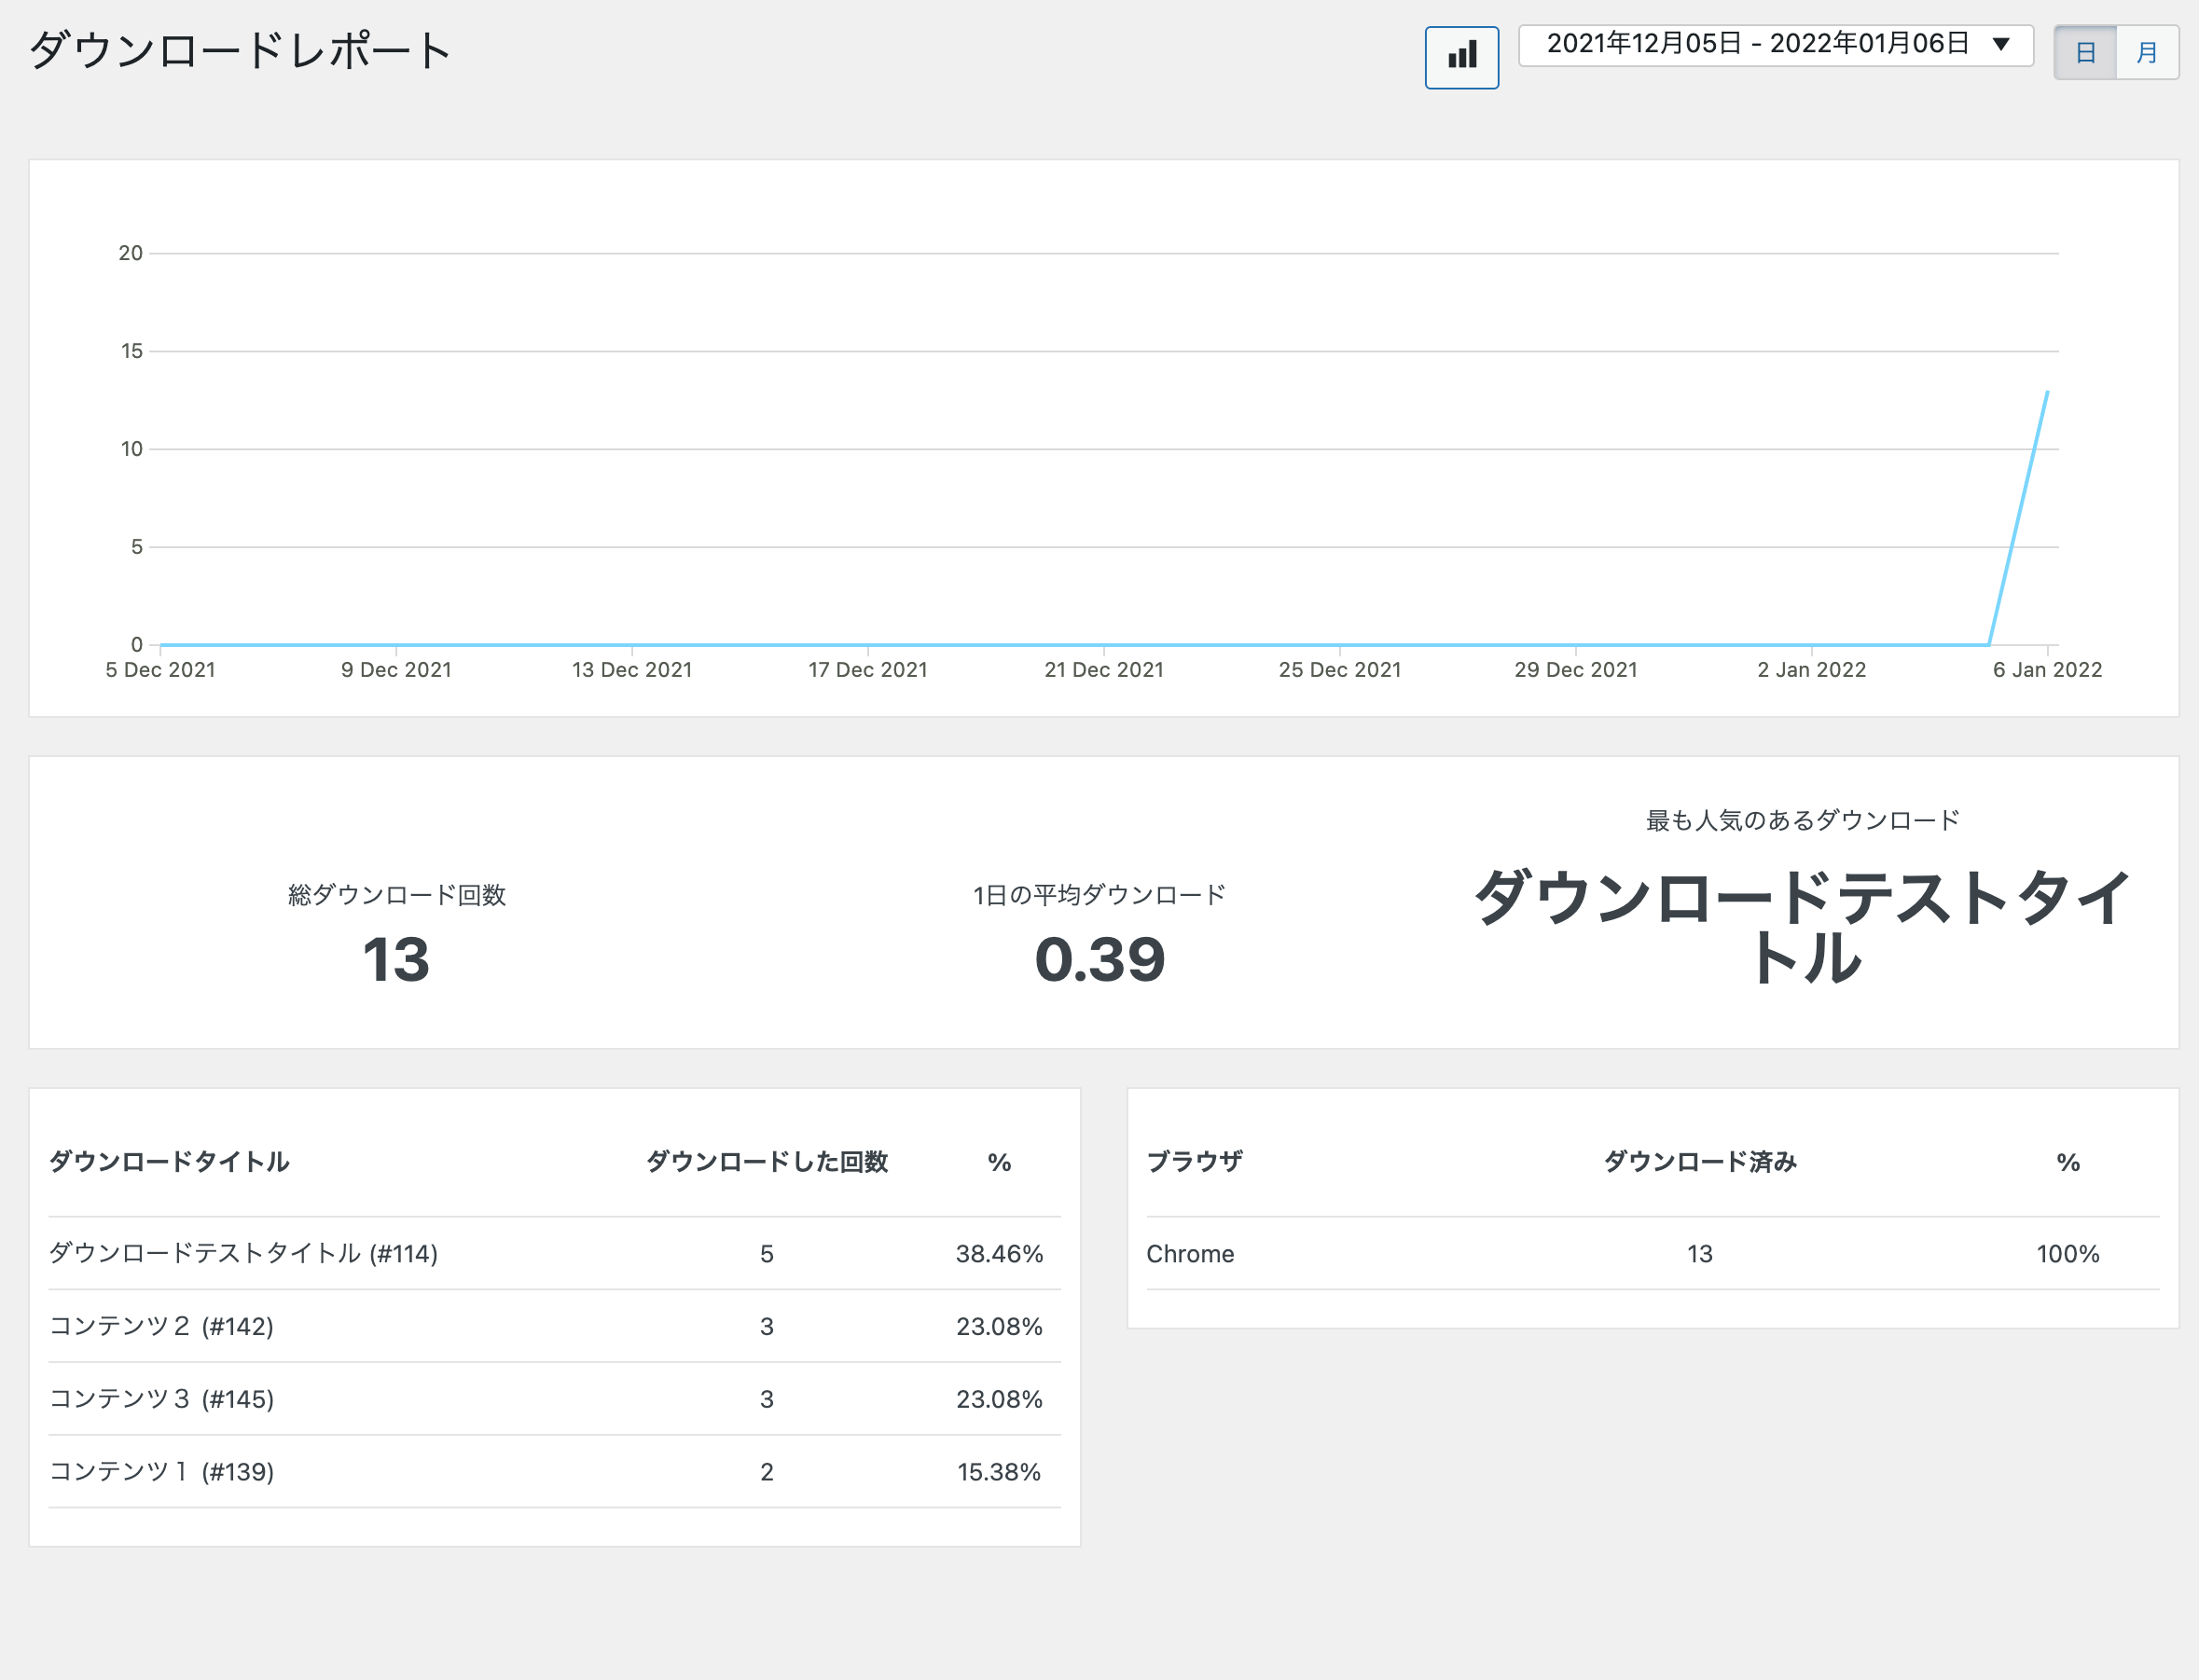Click the Chrome download count 13

(x=1700, y=1254)
